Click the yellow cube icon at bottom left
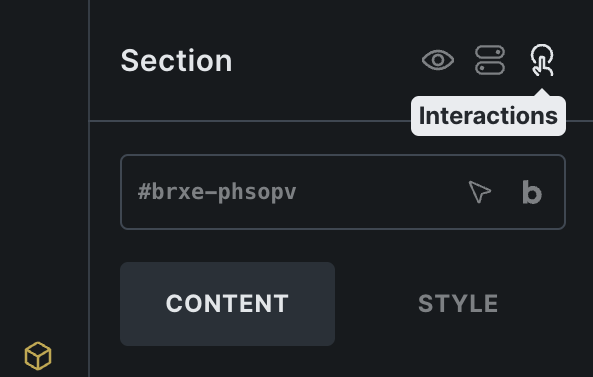The height and width of the screenshot is (377, 593). [x=38, y=356]
